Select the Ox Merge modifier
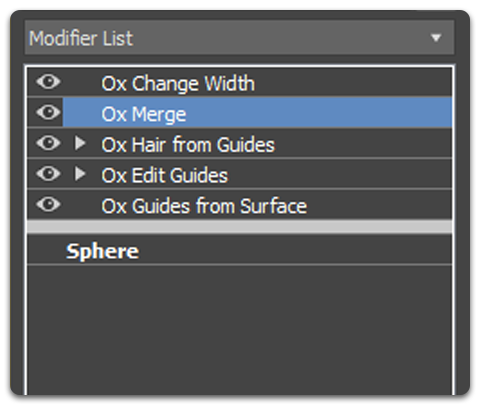This screenshot has width=480, height=405. (x=144, y=114)
